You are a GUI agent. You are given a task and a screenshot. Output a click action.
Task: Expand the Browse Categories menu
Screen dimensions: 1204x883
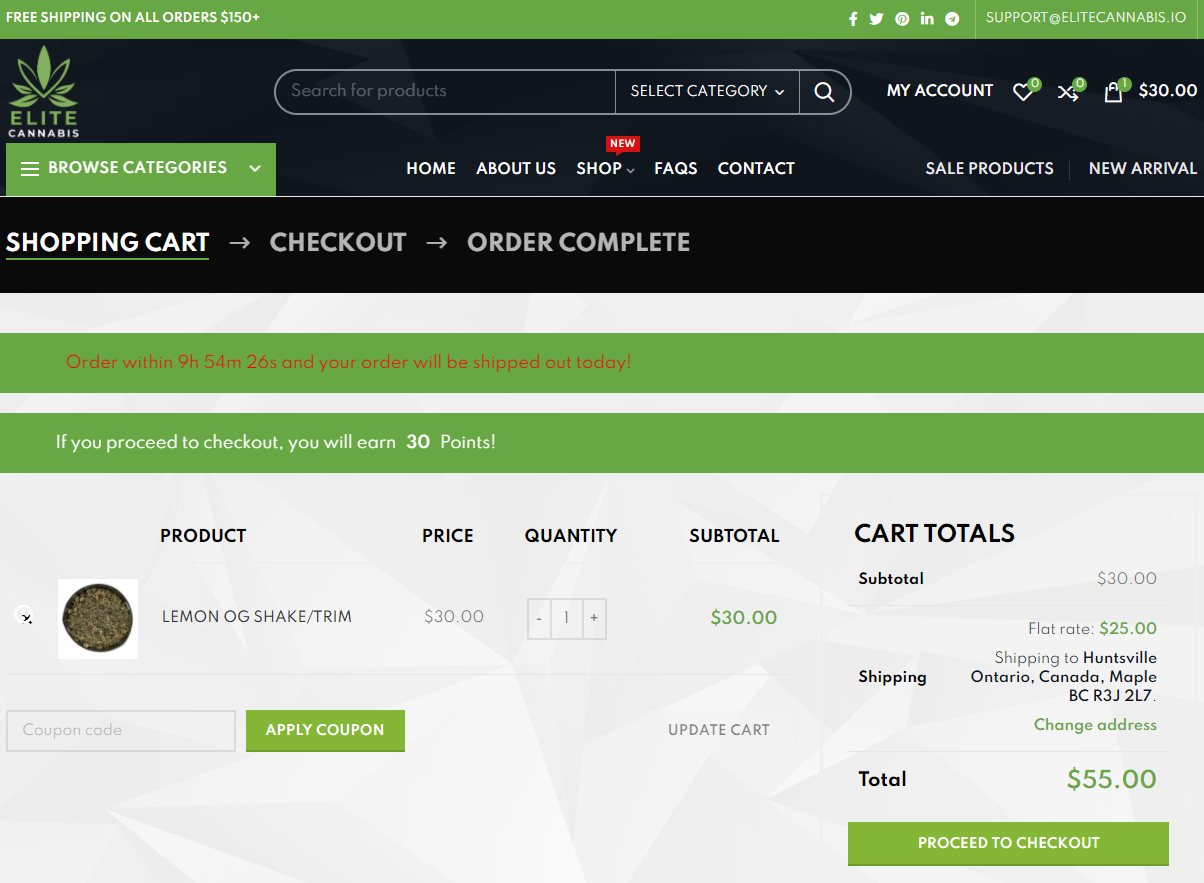coord(141,169)
